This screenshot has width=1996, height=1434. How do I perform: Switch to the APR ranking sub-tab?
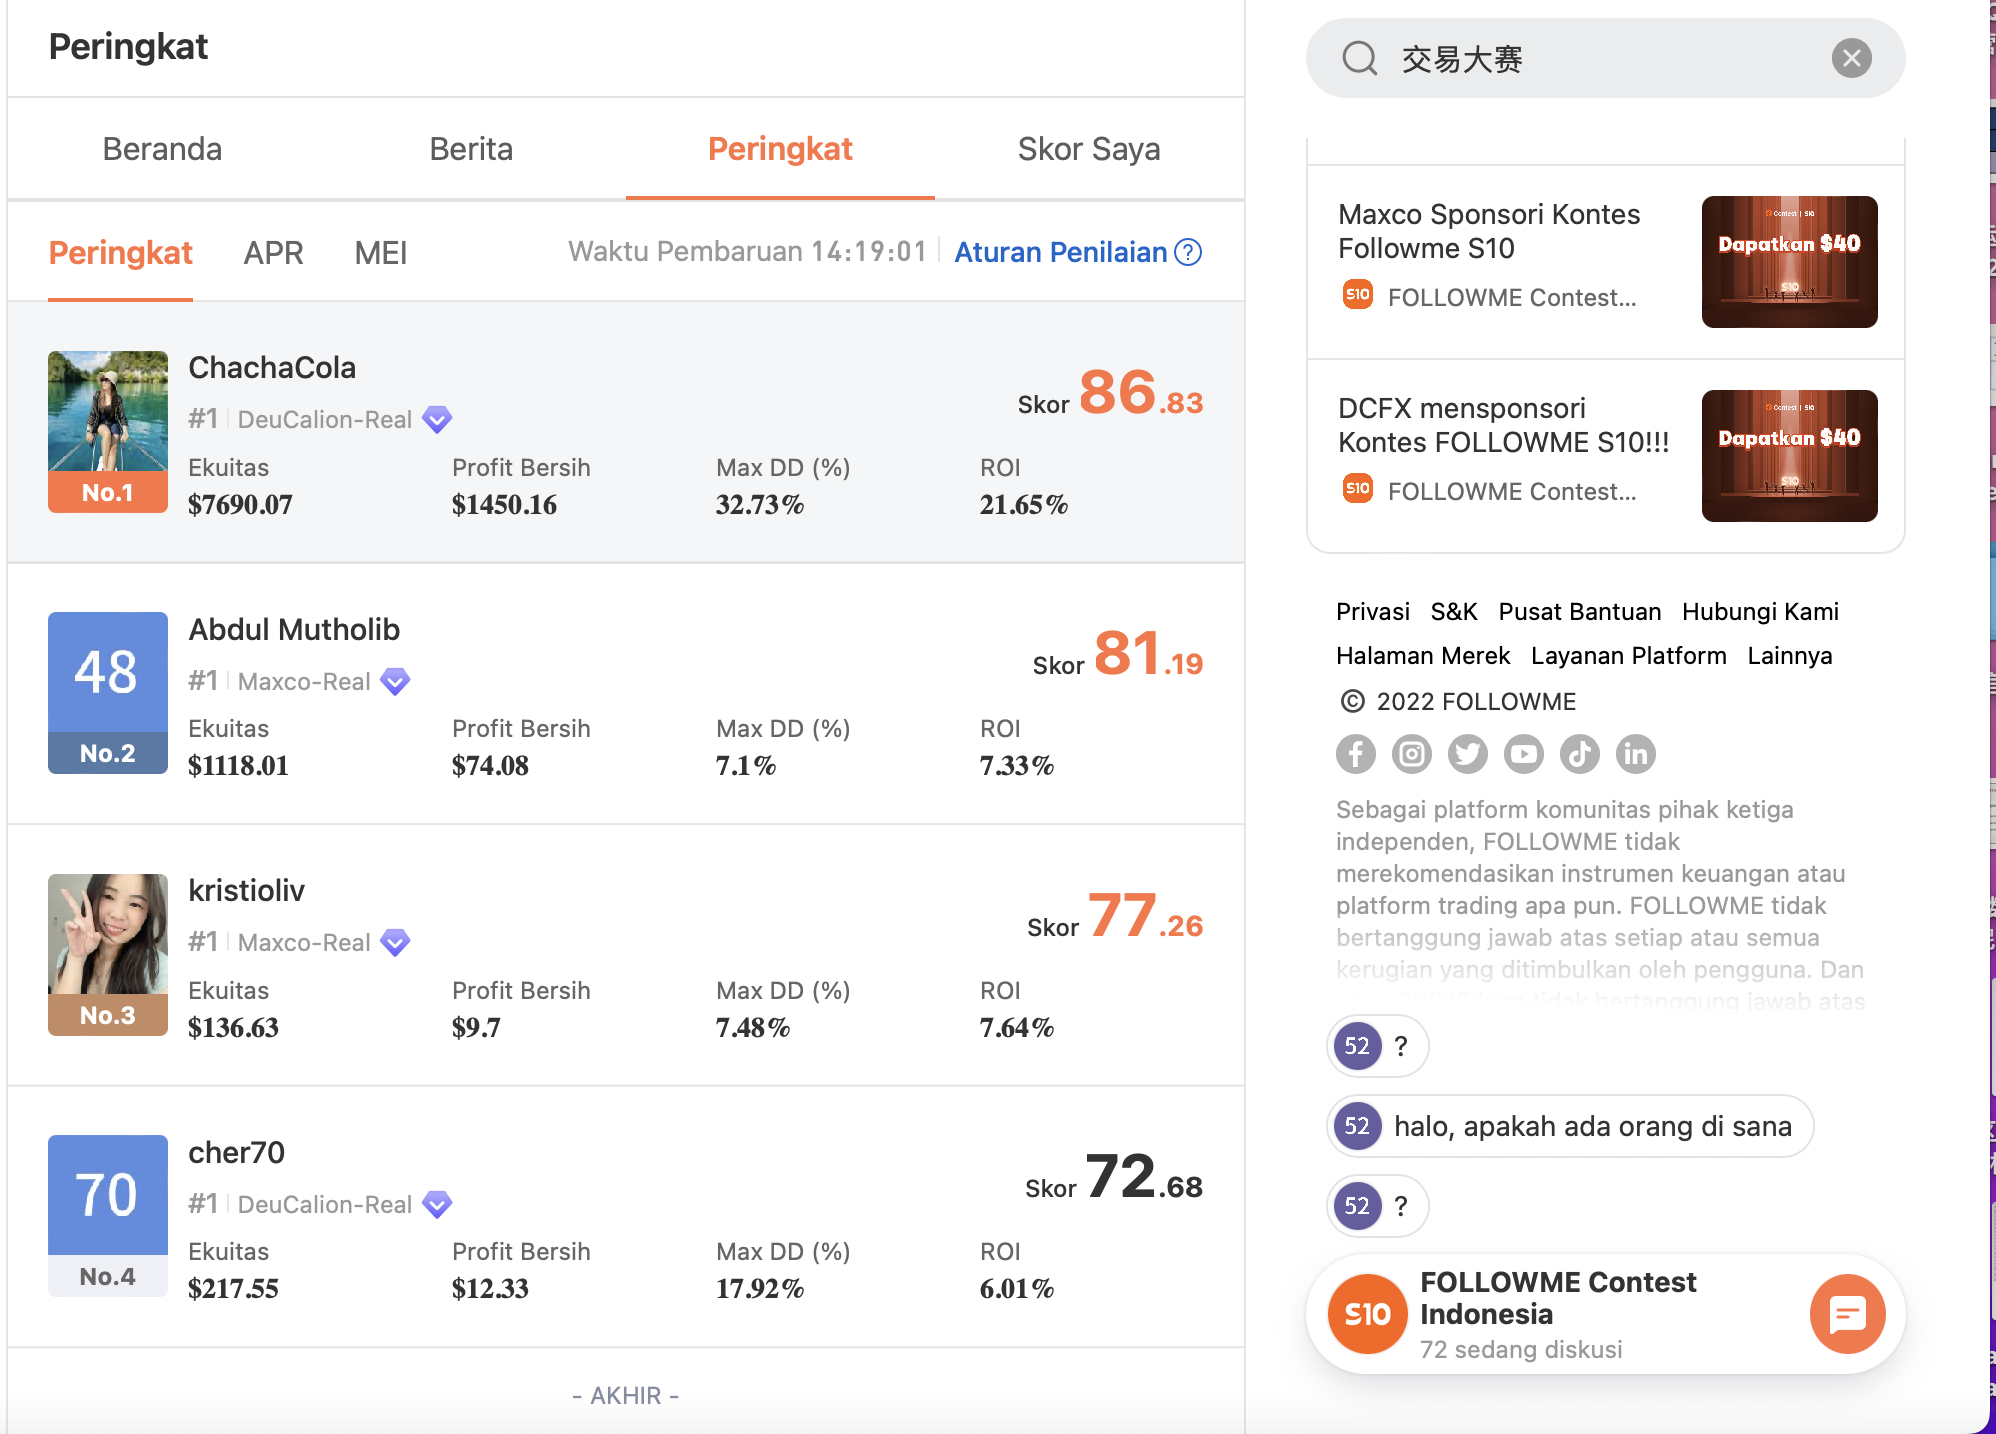[x=273, y=253]
